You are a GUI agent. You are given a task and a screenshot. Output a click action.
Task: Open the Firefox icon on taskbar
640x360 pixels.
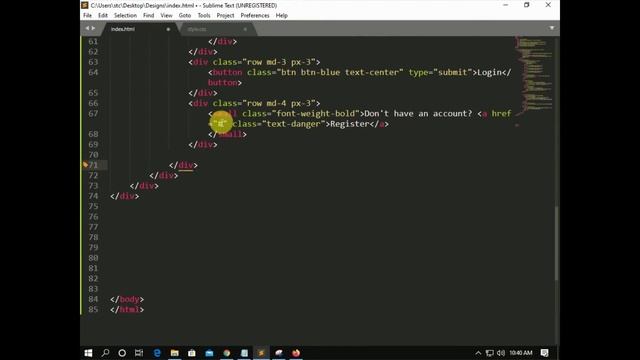pyautogui.click(x=296, y=353)
